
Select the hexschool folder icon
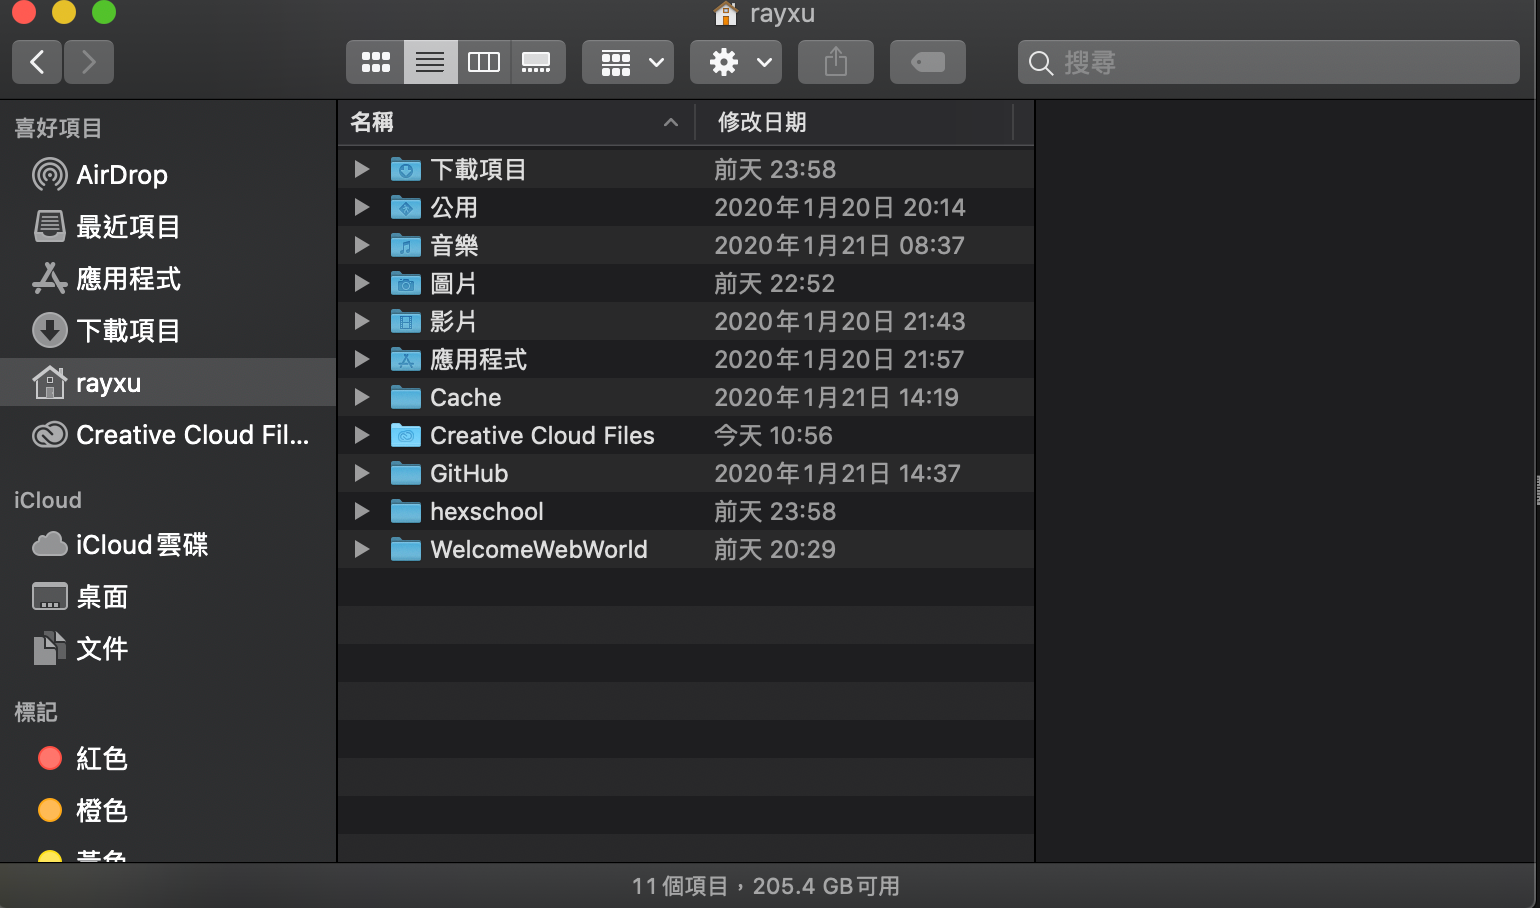(405, 511)
